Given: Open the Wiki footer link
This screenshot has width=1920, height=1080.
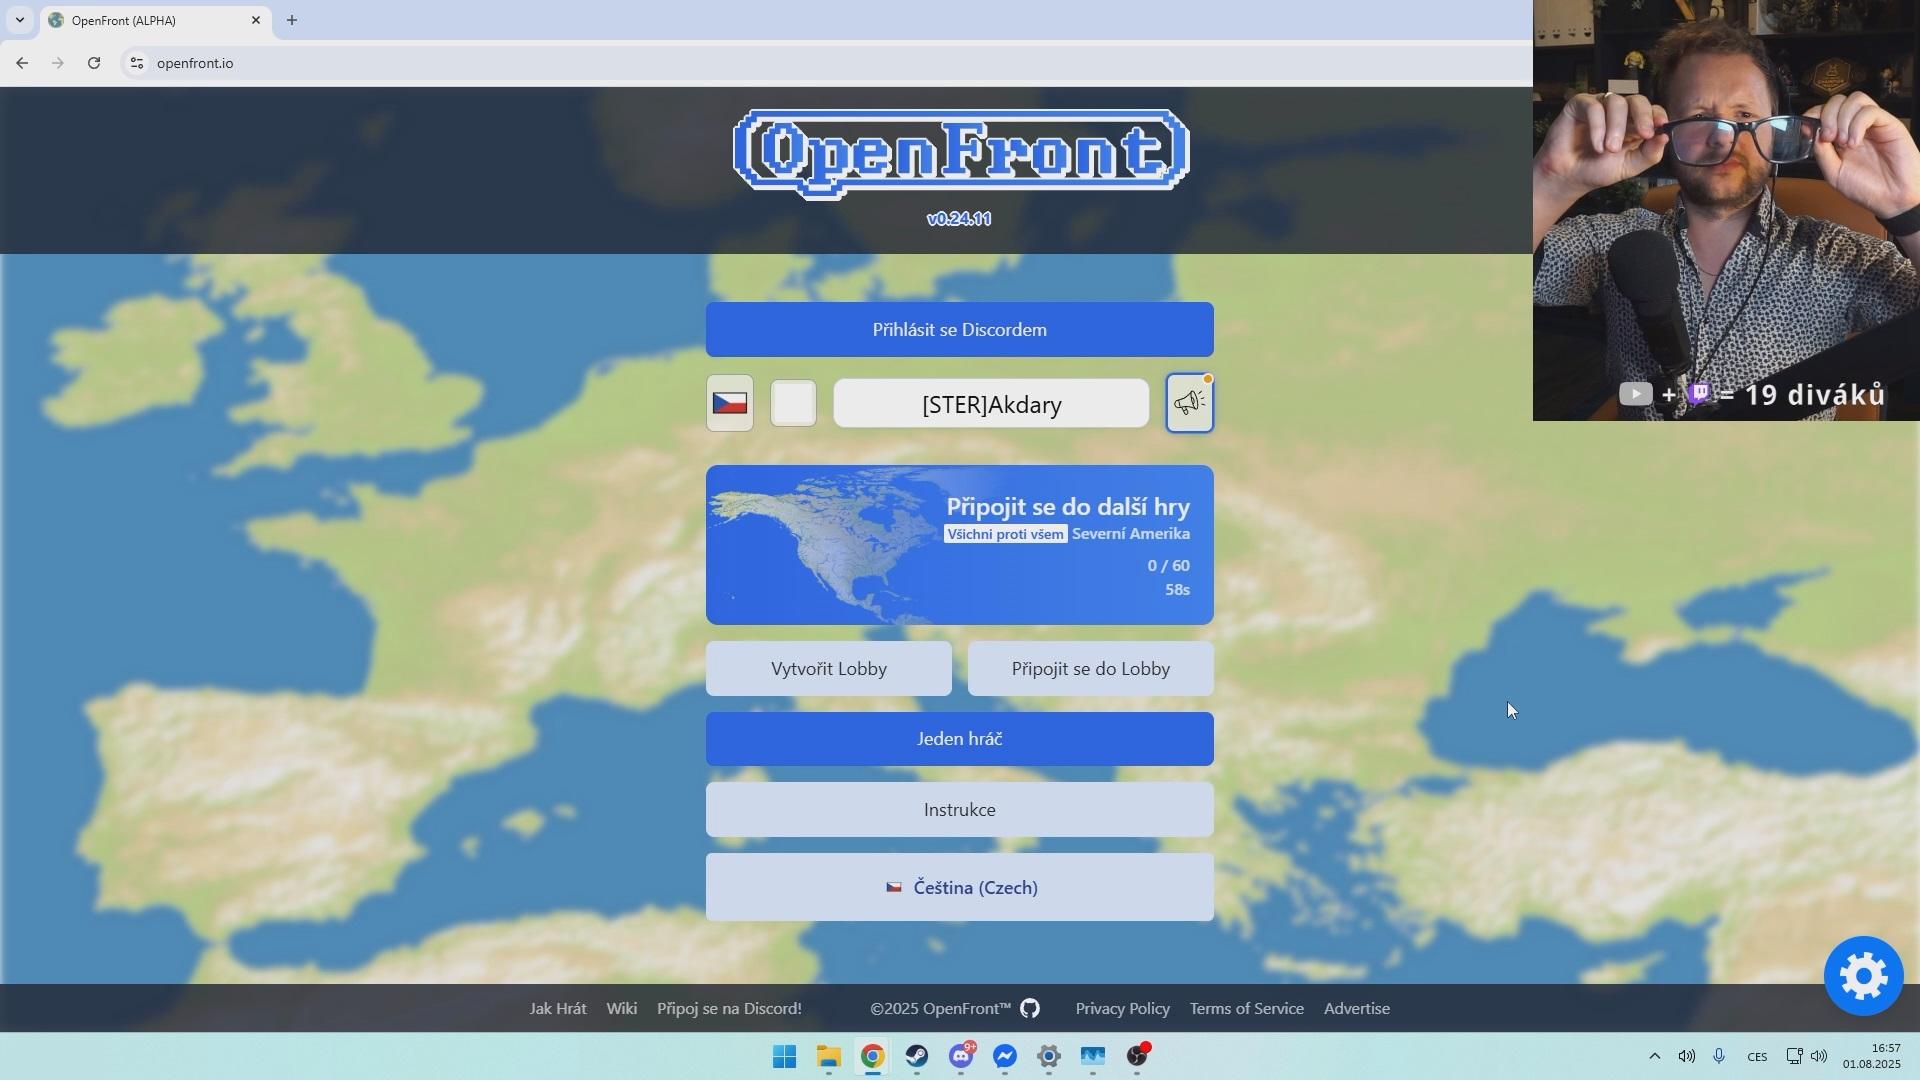Looking at the screenshot, I should pos(621,1008).
